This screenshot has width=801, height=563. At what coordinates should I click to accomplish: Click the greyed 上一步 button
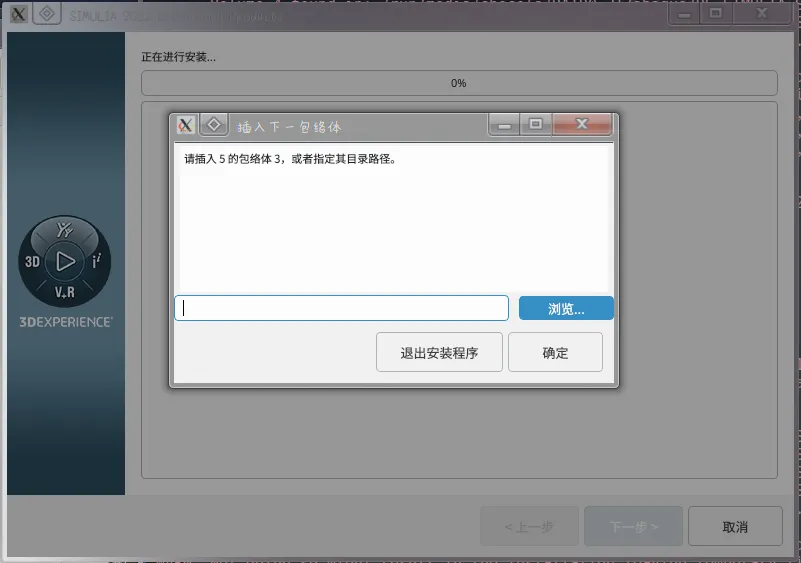529,526
